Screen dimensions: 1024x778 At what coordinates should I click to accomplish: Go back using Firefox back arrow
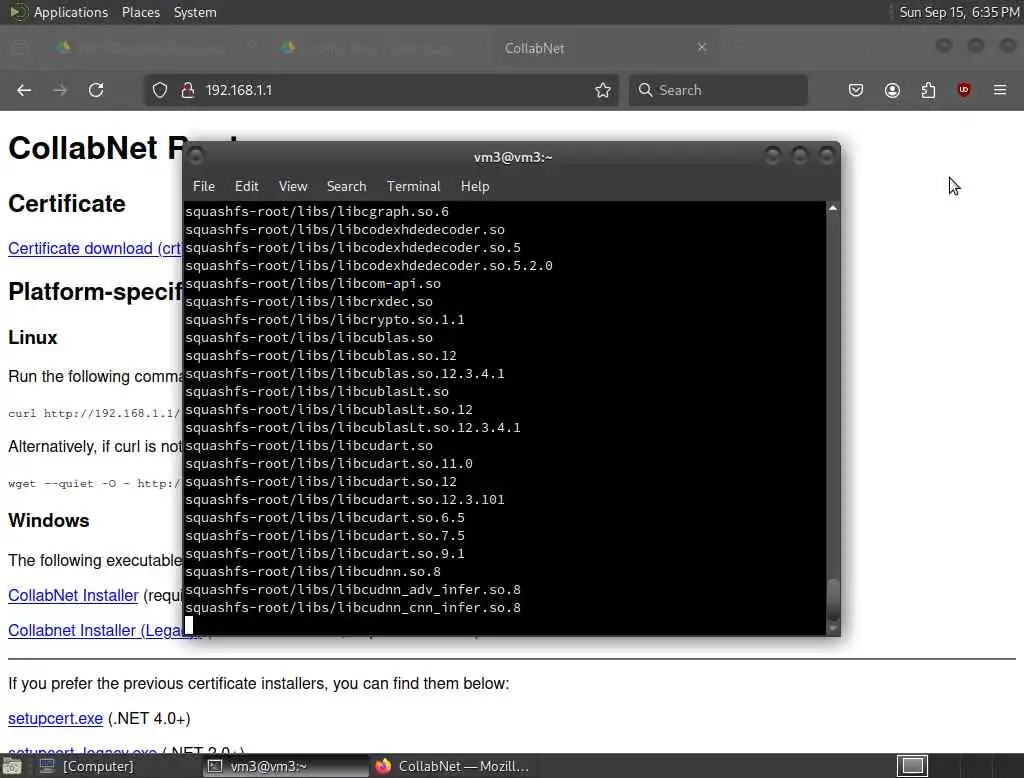[24, 90]
